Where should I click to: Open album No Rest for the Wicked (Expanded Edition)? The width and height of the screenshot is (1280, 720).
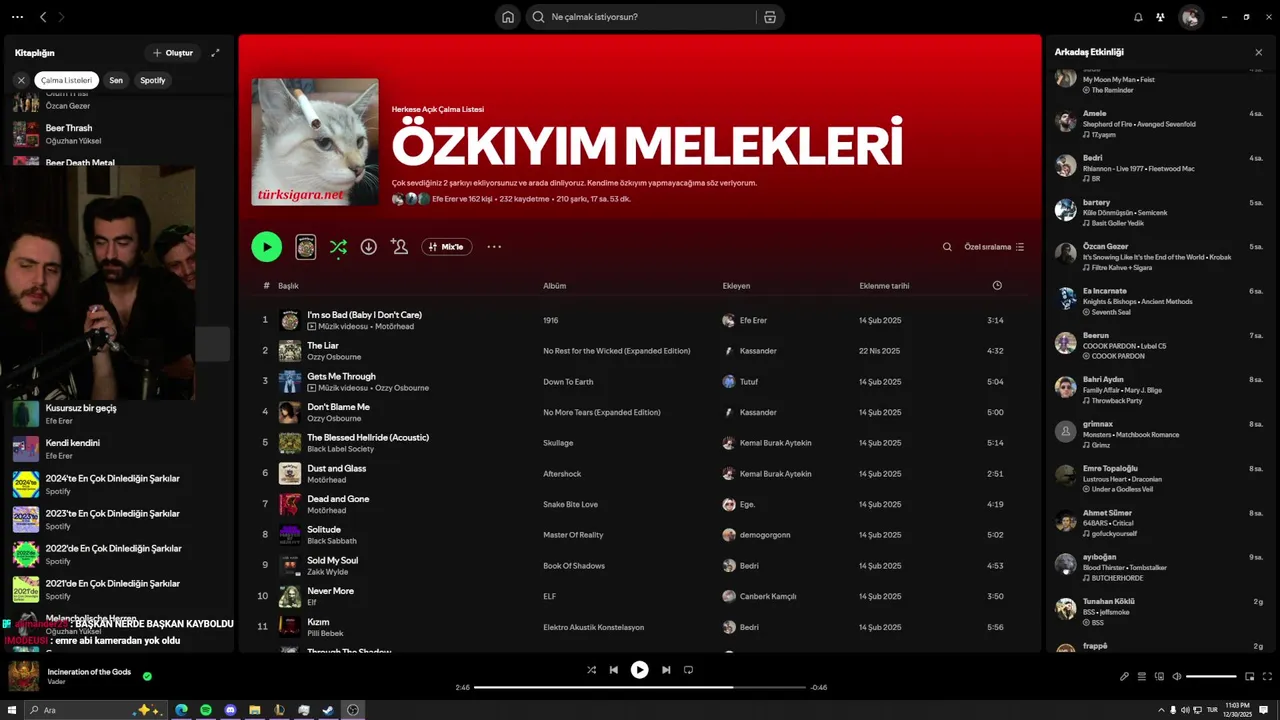[617, 351]
